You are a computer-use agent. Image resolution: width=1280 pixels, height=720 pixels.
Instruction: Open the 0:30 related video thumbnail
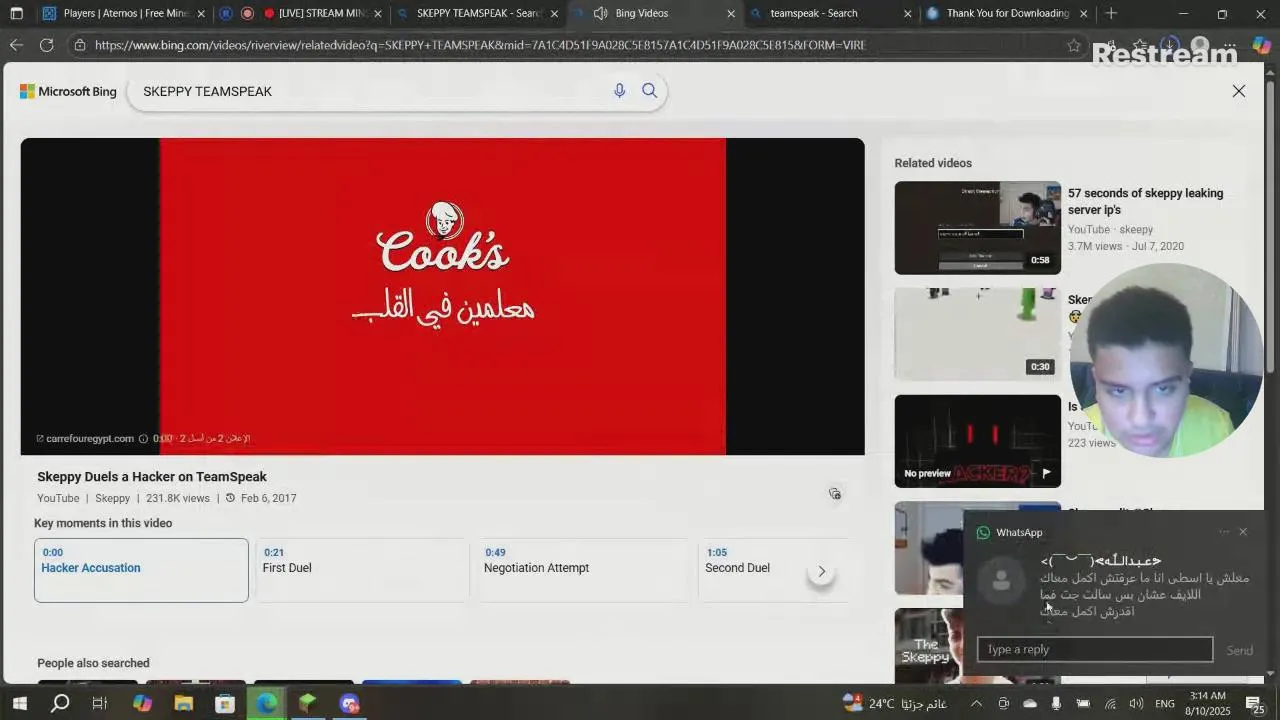pos(977,334)
